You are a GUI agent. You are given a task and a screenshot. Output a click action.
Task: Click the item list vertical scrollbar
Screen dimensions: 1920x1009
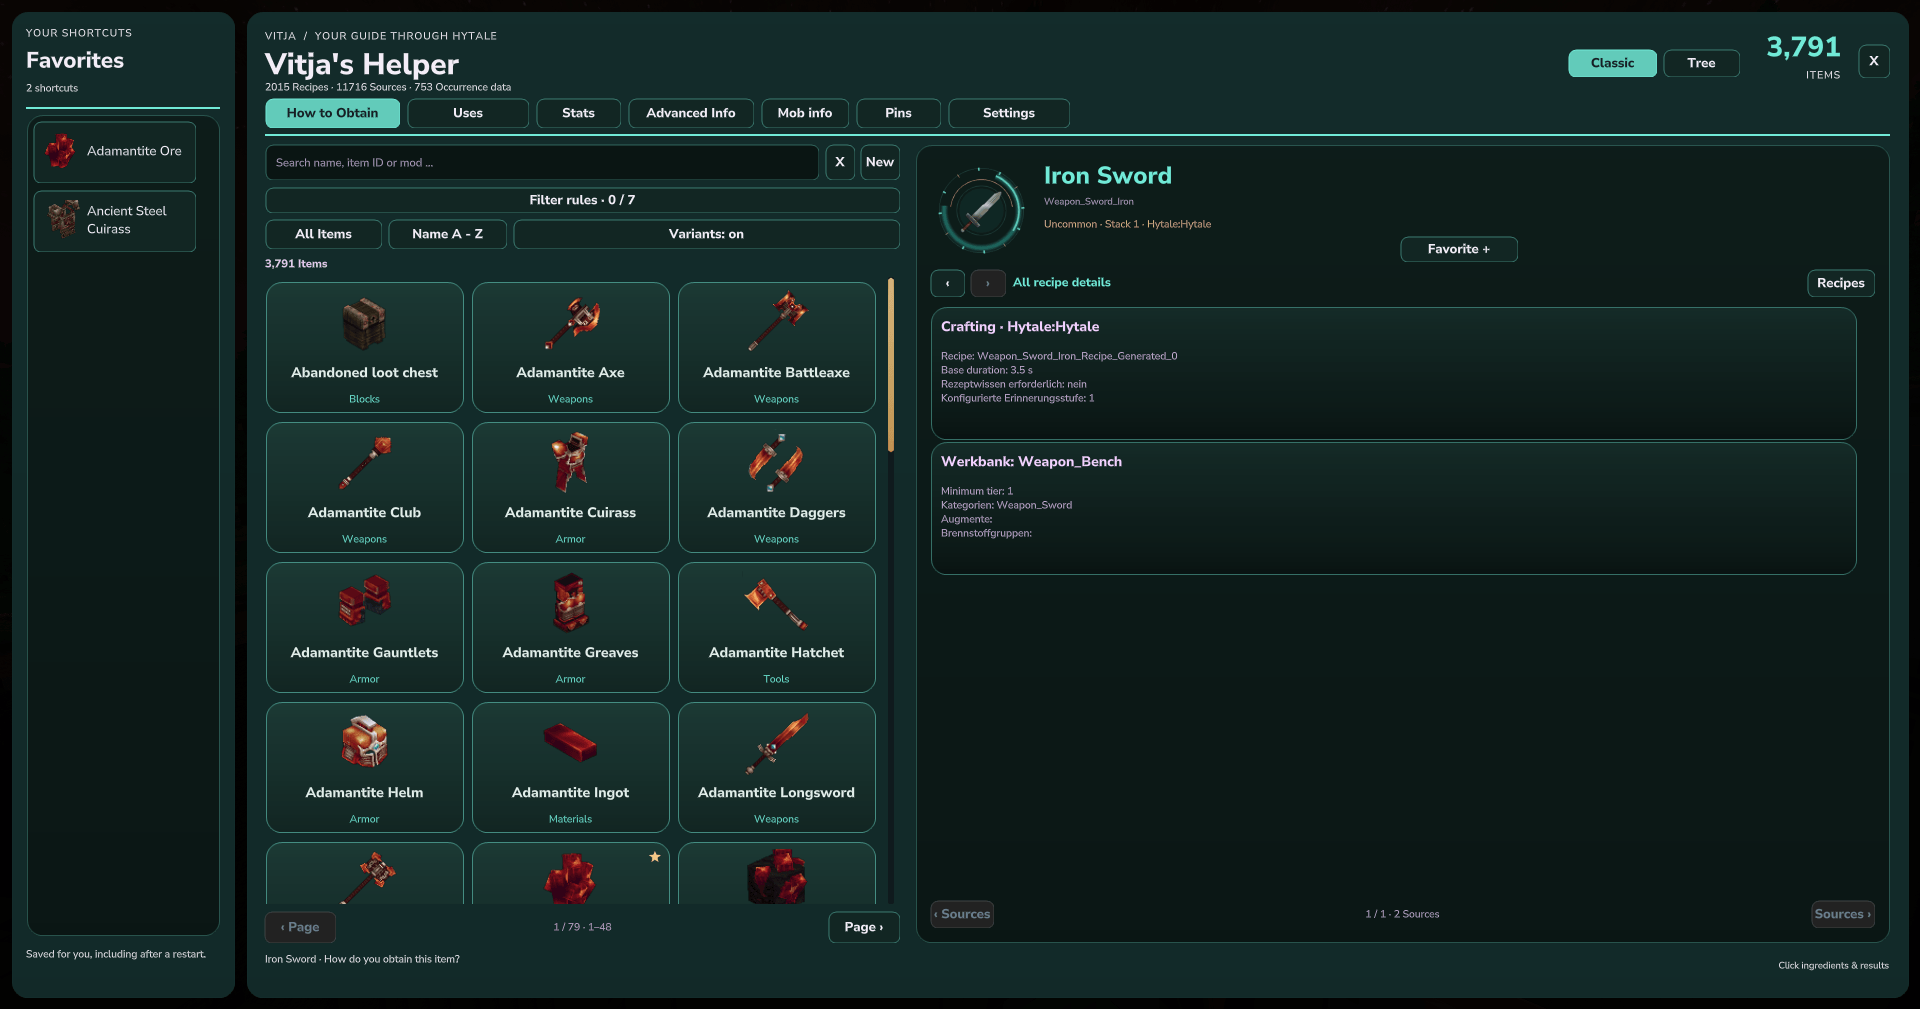tap(891, 365)
